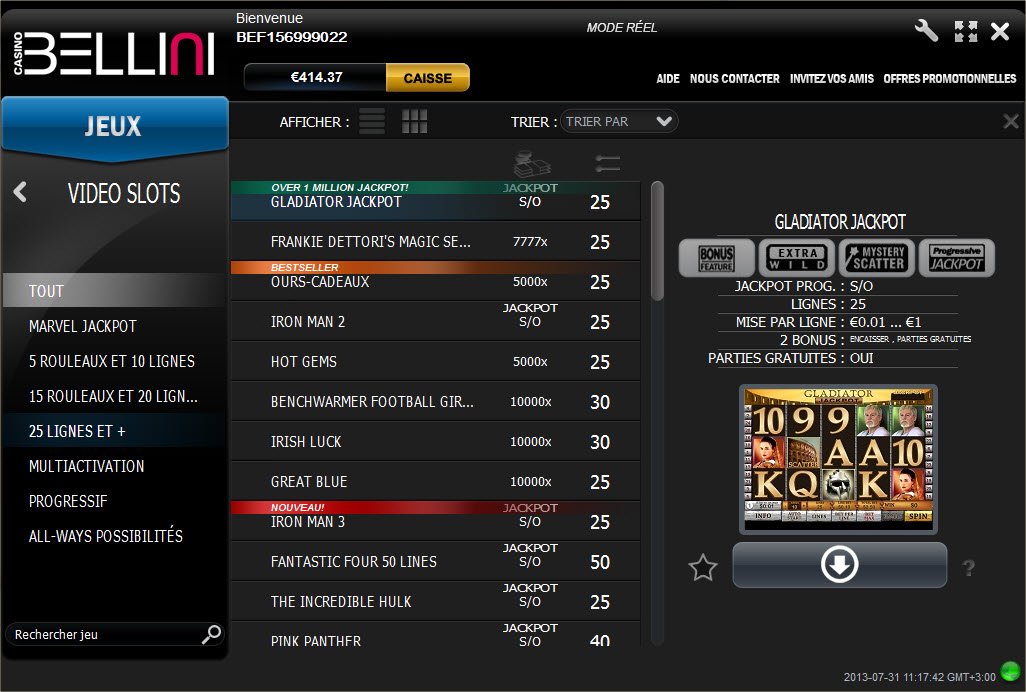
Task: Click the Mystery Scatter badge
Action: pyautogui.click(x=877, y=258)
